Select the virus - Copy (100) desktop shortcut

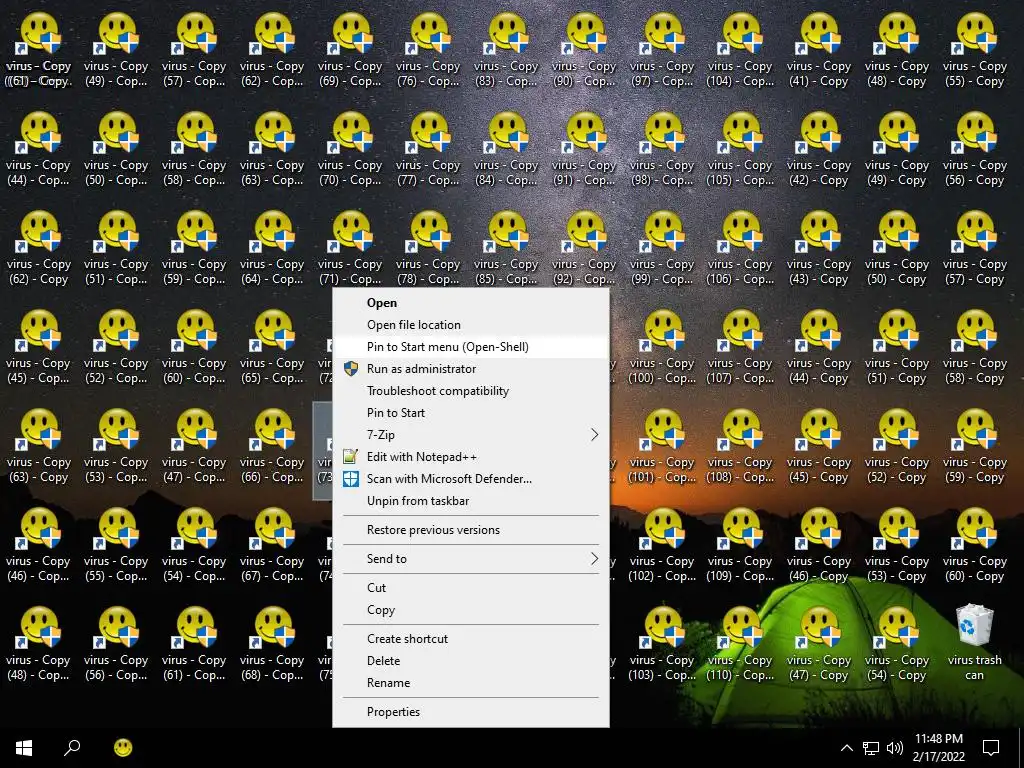[x=662, y=348]
